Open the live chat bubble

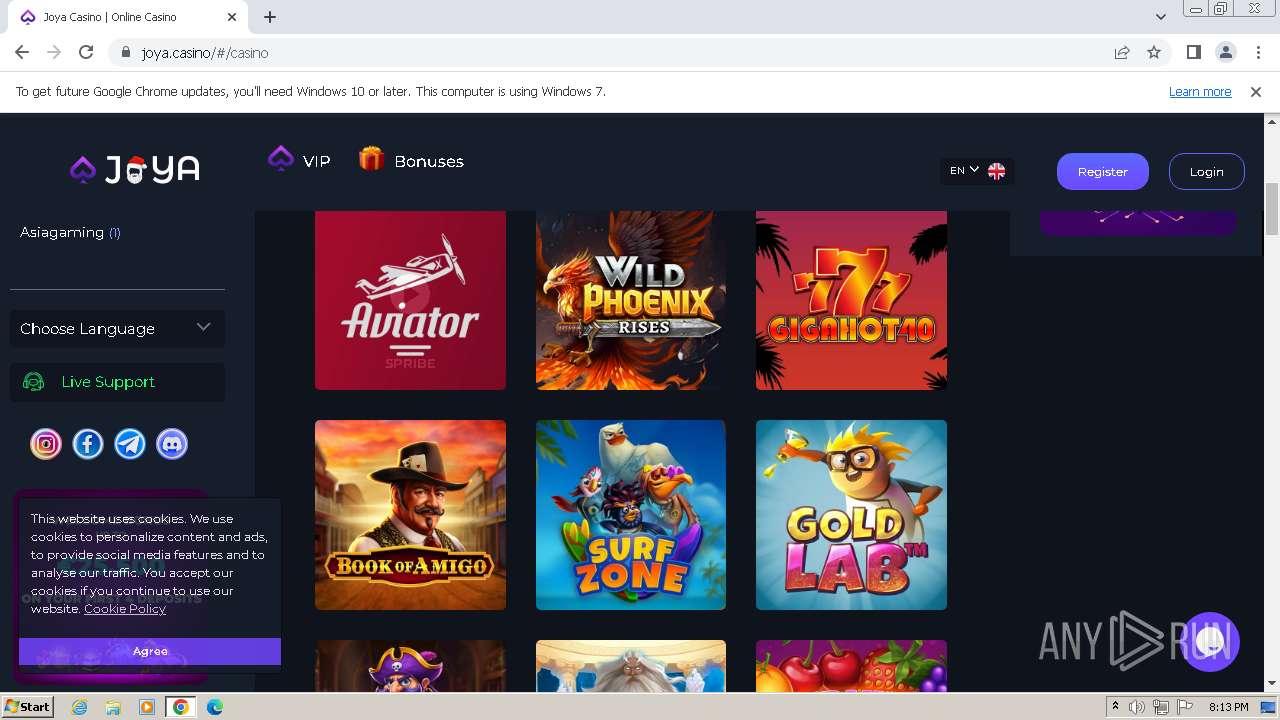(1211, 642)
